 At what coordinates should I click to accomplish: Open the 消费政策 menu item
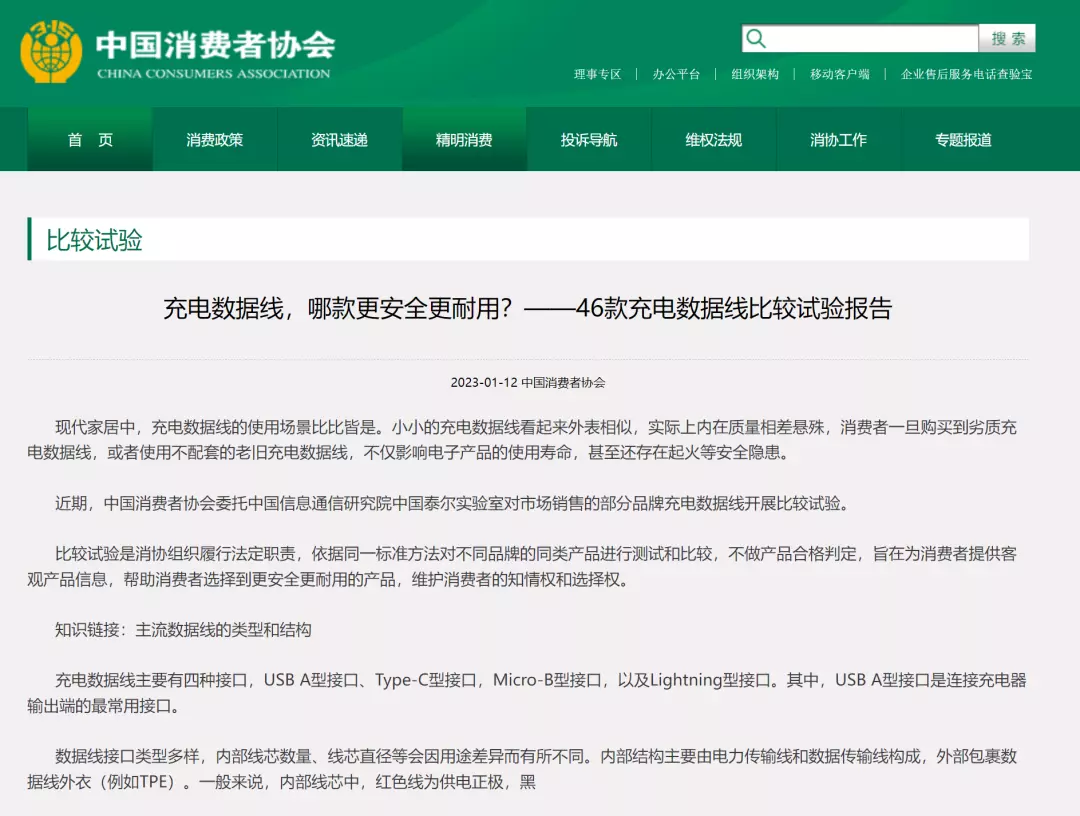pyautogui.click(x=214, y=140)
